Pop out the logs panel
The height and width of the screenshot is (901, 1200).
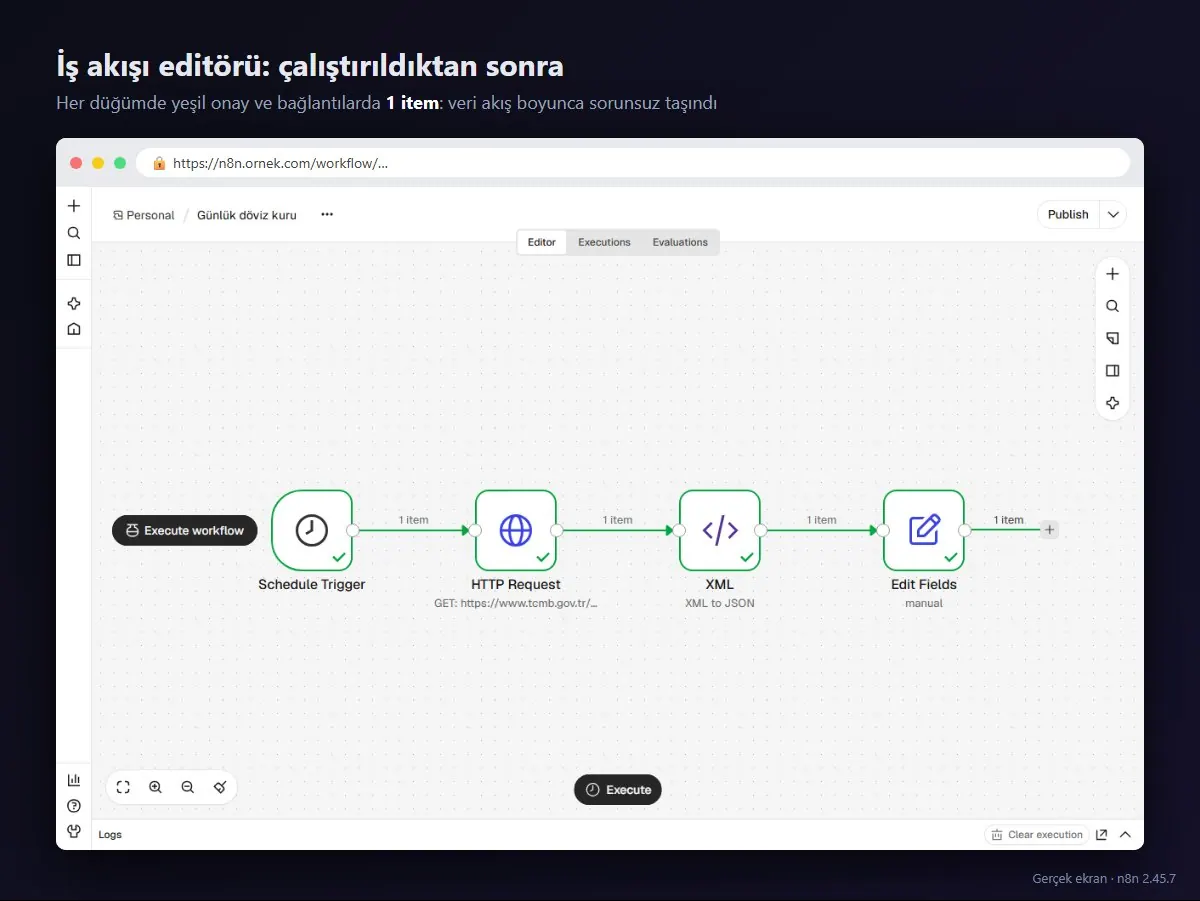tap(1101, 834)
